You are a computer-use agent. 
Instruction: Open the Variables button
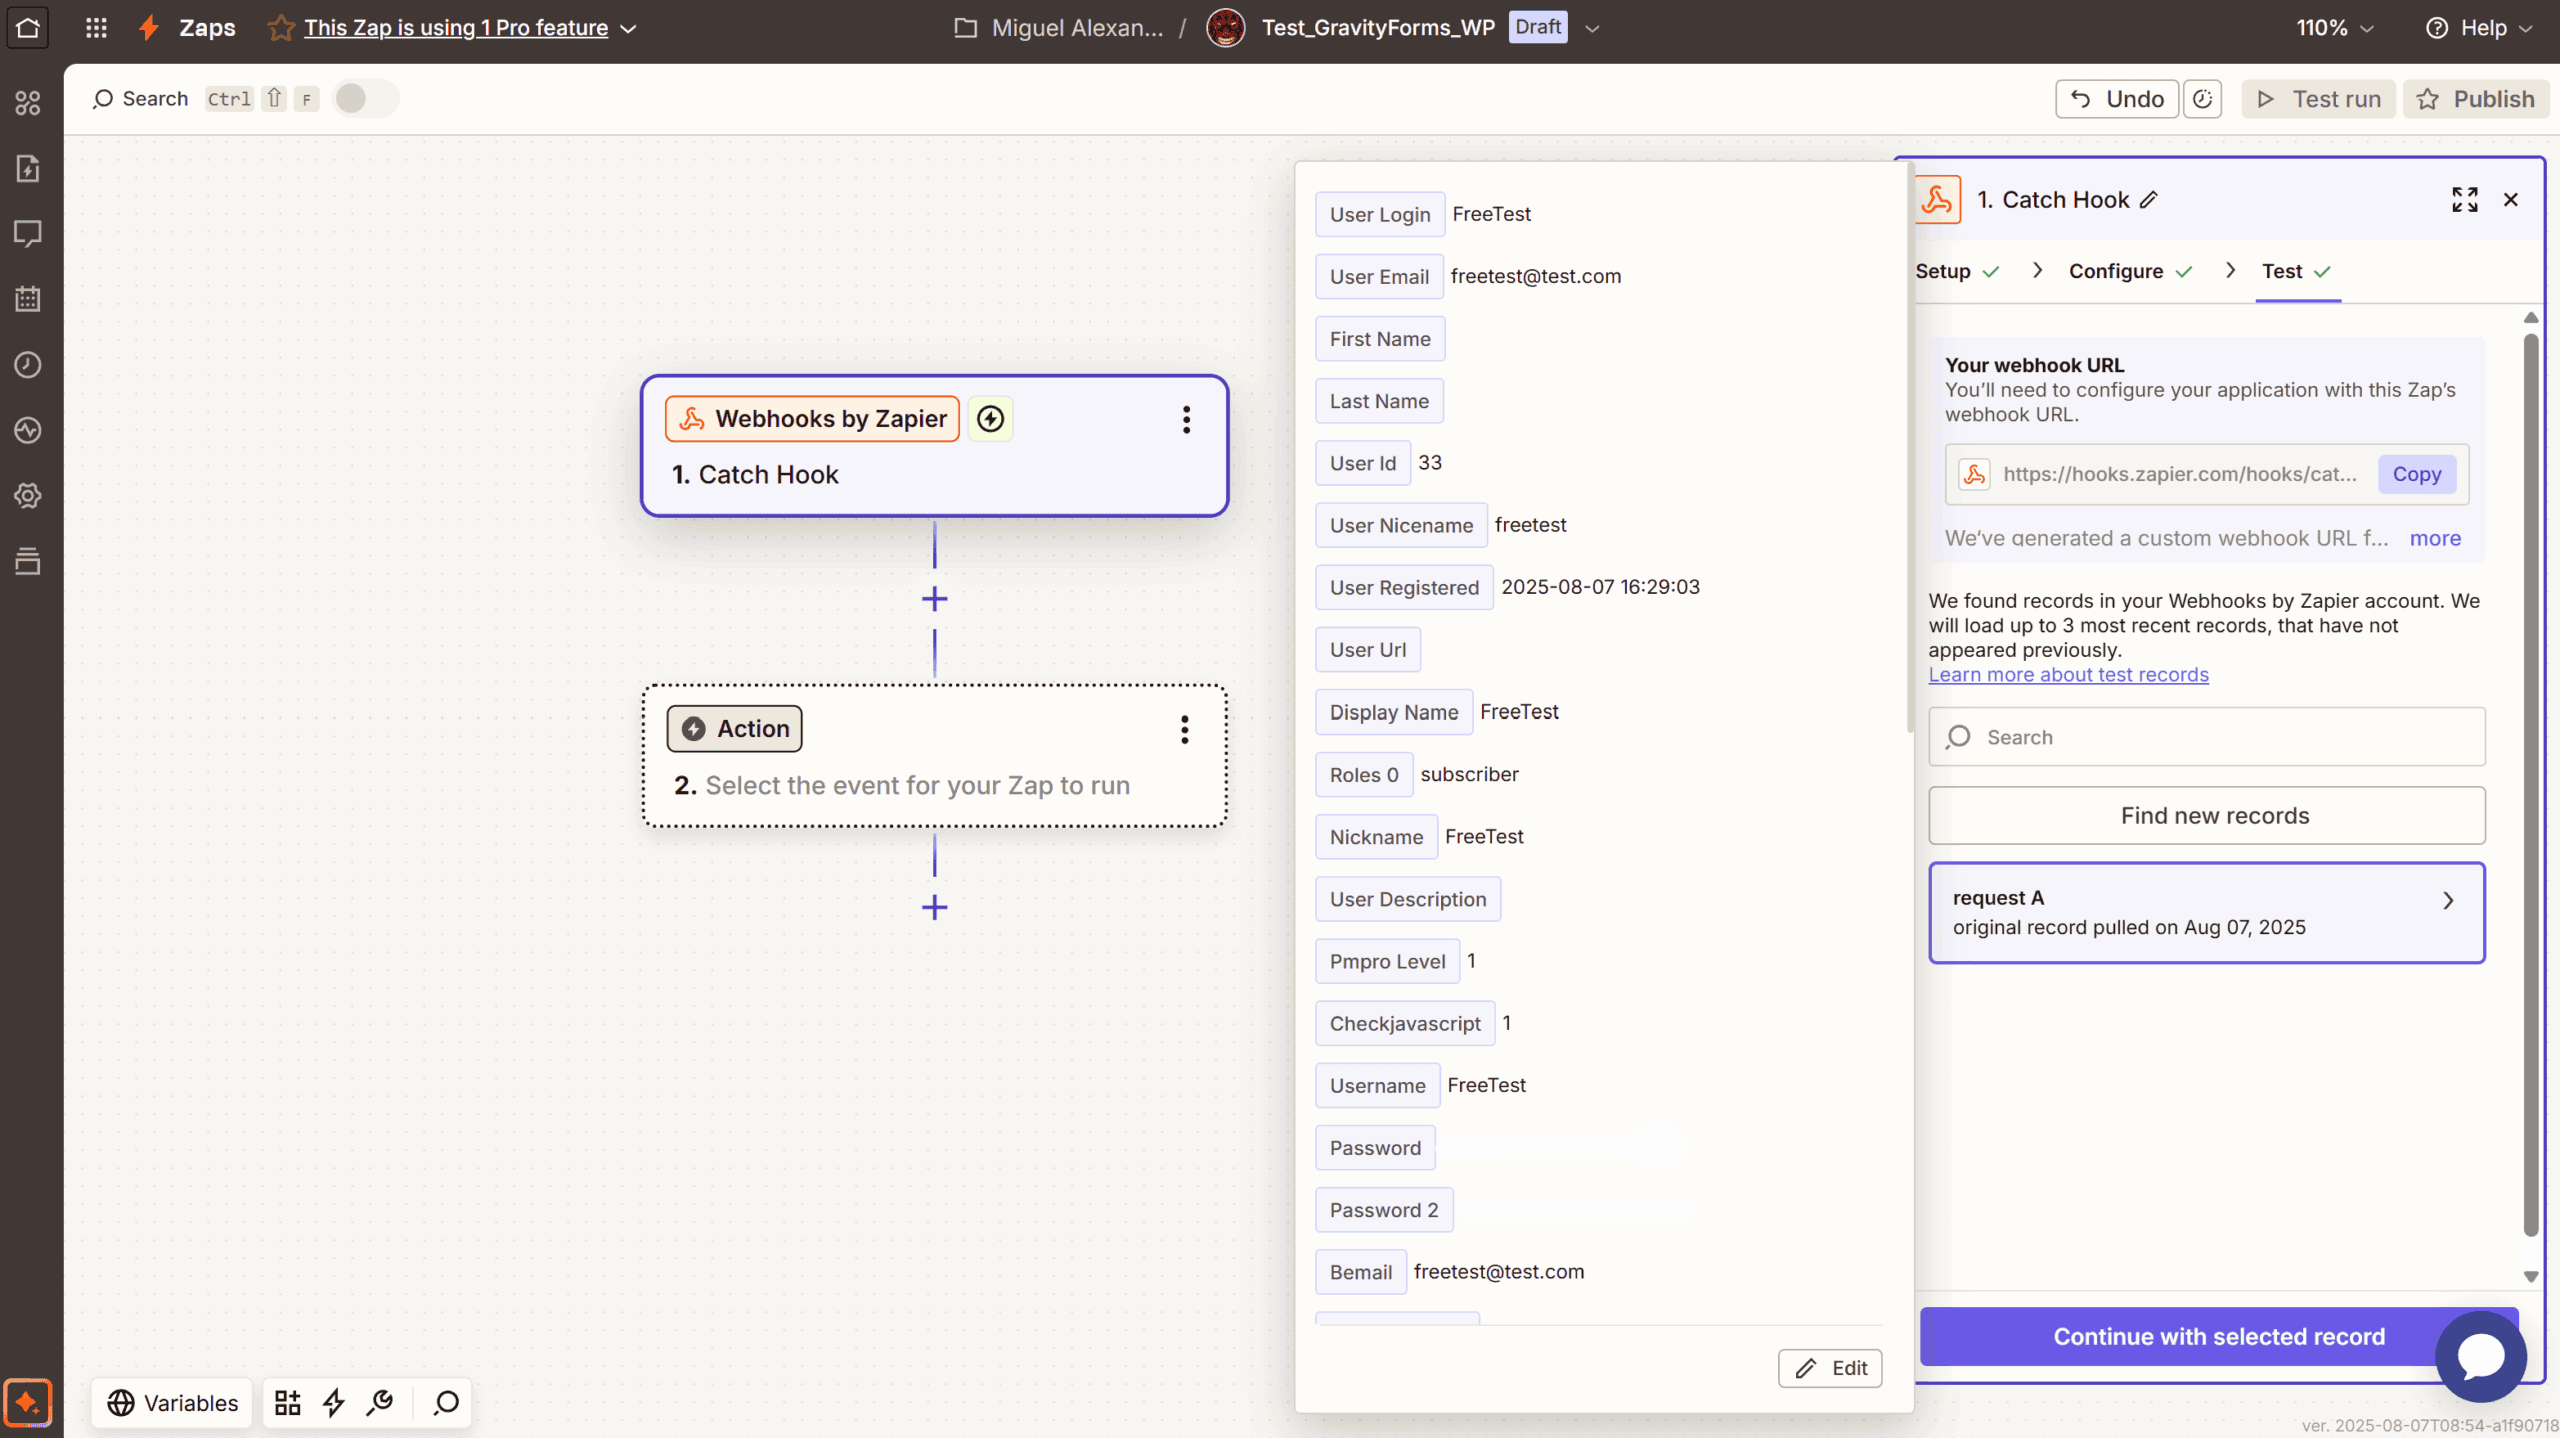(172, 1403)
